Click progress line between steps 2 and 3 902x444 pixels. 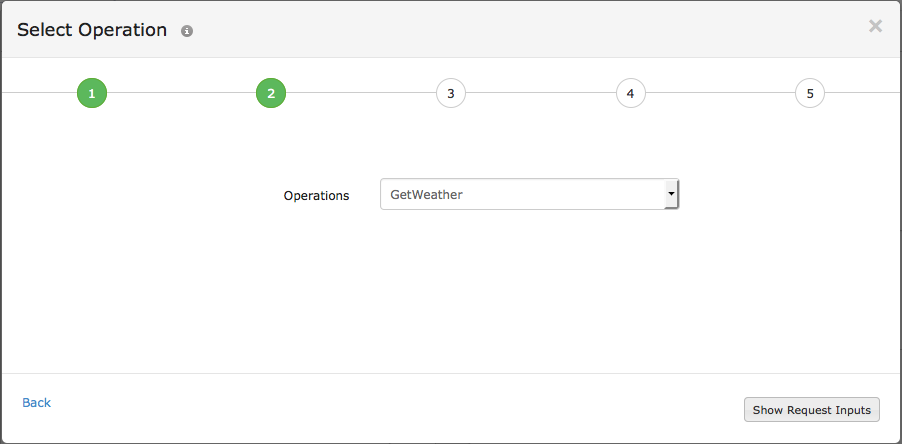pyautogui.click(x=361, y=93)
